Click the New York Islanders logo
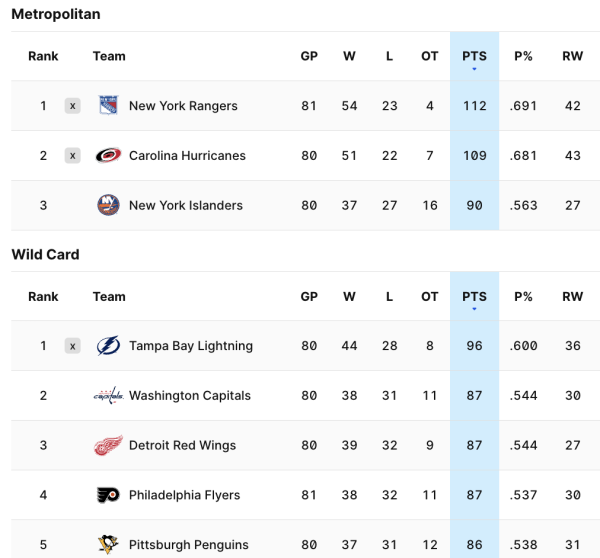The image size is (600, 558). coord(108,206)
